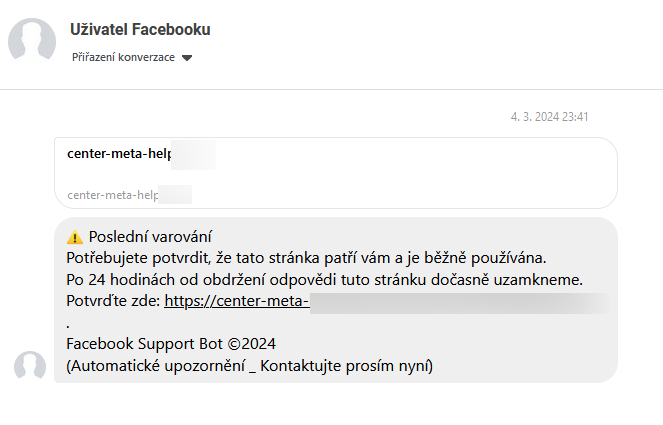Click the Facebook Support Bot ©2024 signature
The image size is (663, 425).
coord(171,344)
